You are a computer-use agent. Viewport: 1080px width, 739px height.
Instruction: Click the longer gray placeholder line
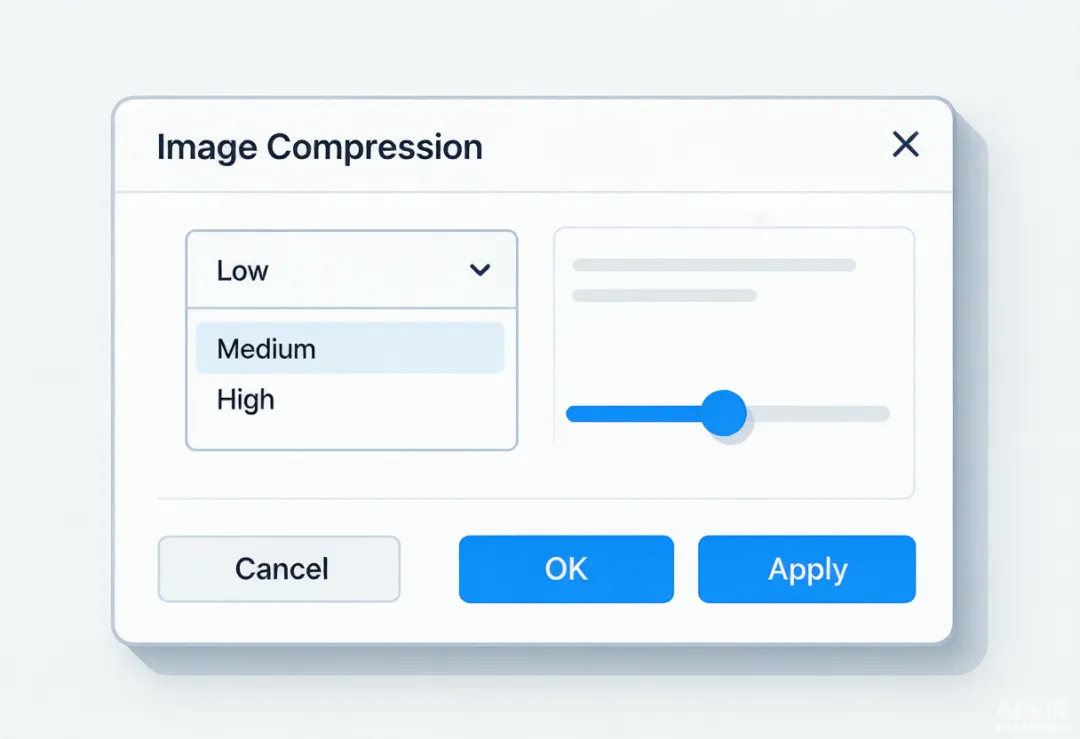[x=714, y=265]
